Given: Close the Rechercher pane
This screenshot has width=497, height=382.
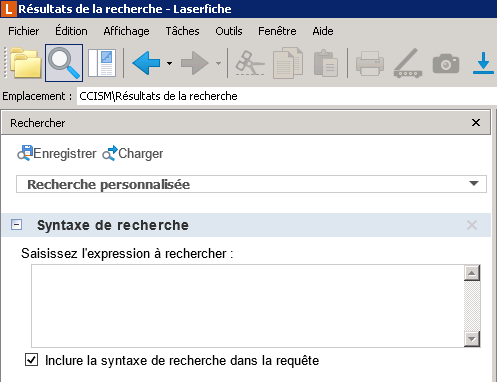Looking at the screenshot, I should [x=476, y=123].
